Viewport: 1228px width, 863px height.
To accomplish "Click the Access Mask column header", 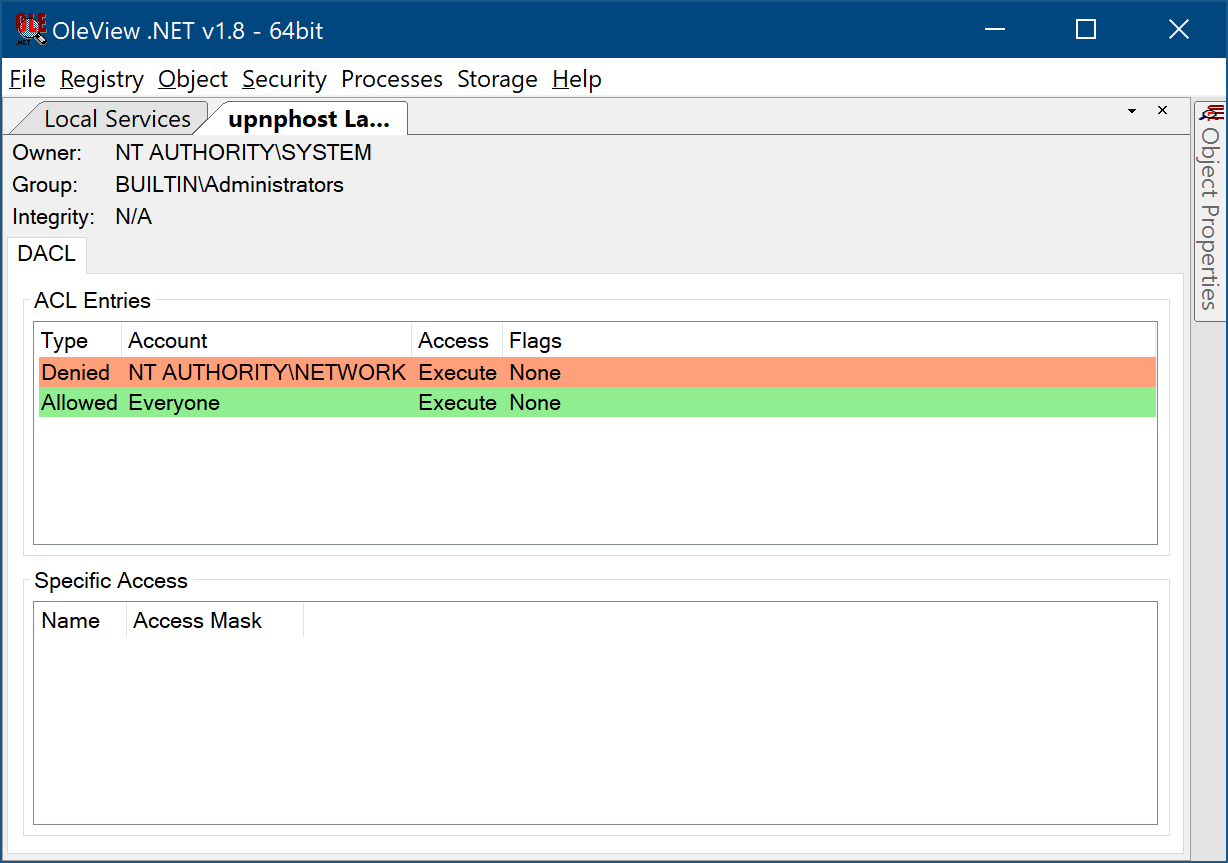I will click(197, 621).
